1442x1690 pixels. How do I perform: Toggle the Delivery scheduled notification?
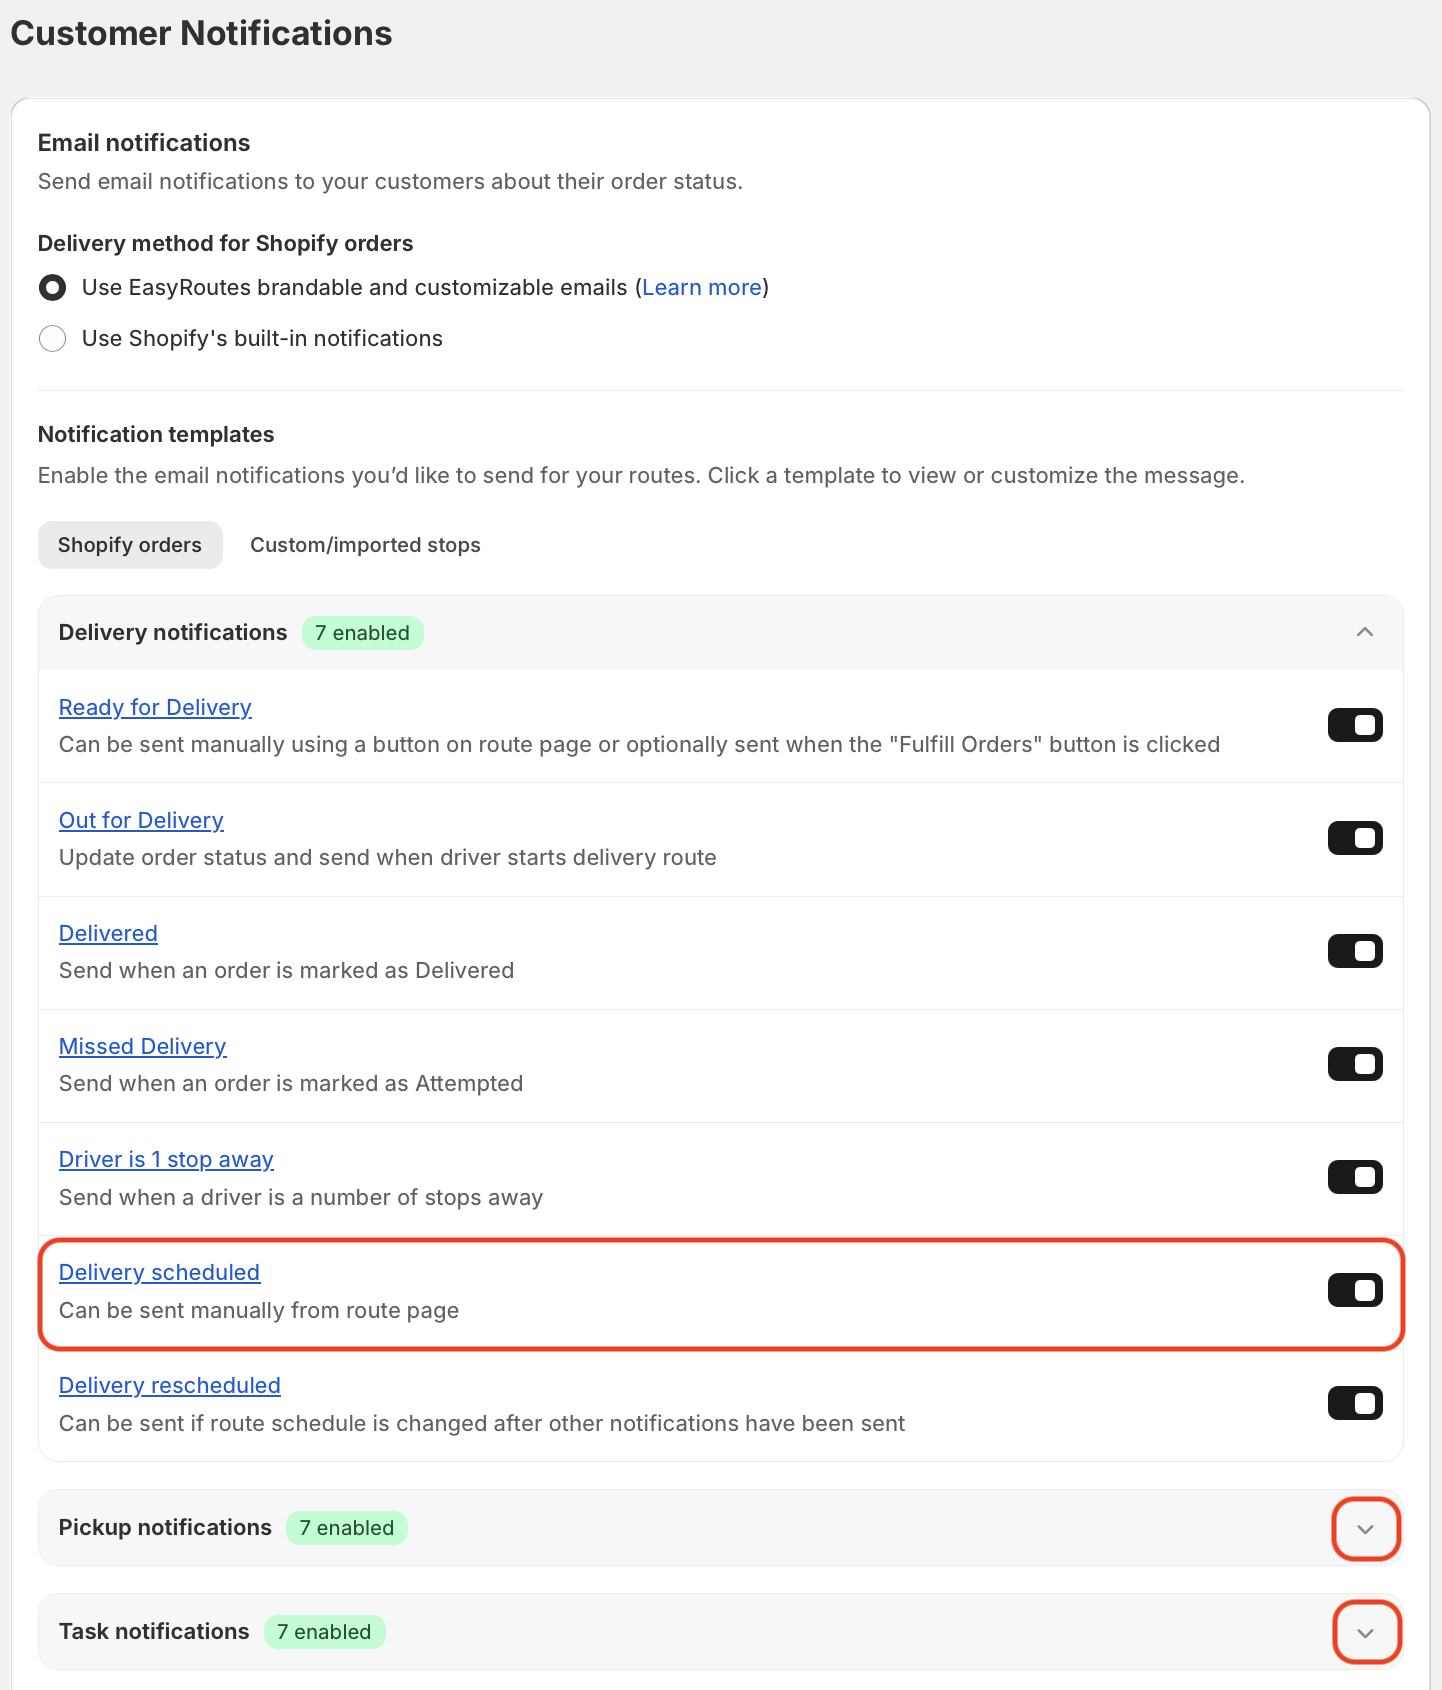click(x=1355, y=1290)
